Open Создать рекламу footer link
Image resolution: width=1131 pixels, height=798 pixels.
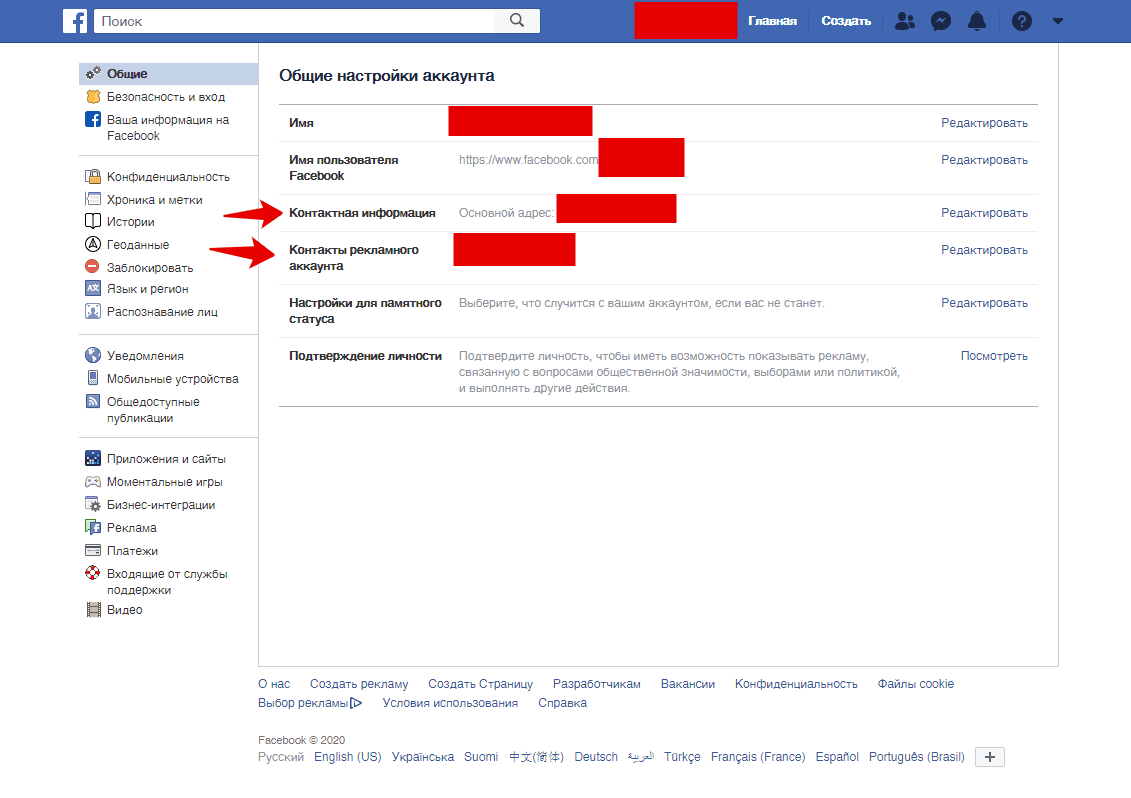coord(359,684)
